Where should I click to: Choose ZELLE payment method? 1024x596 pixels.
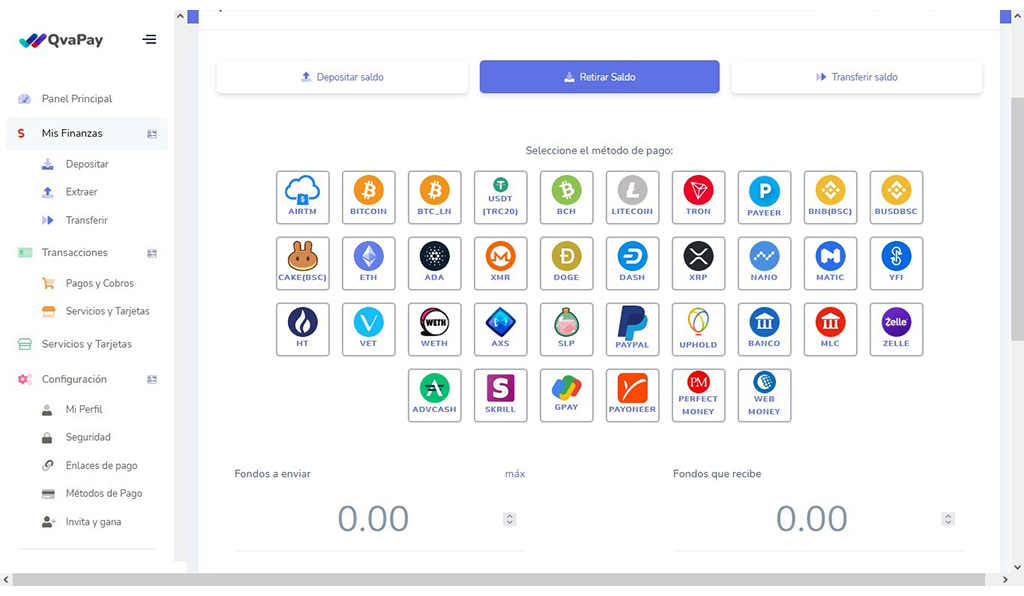tap(896, 329)
